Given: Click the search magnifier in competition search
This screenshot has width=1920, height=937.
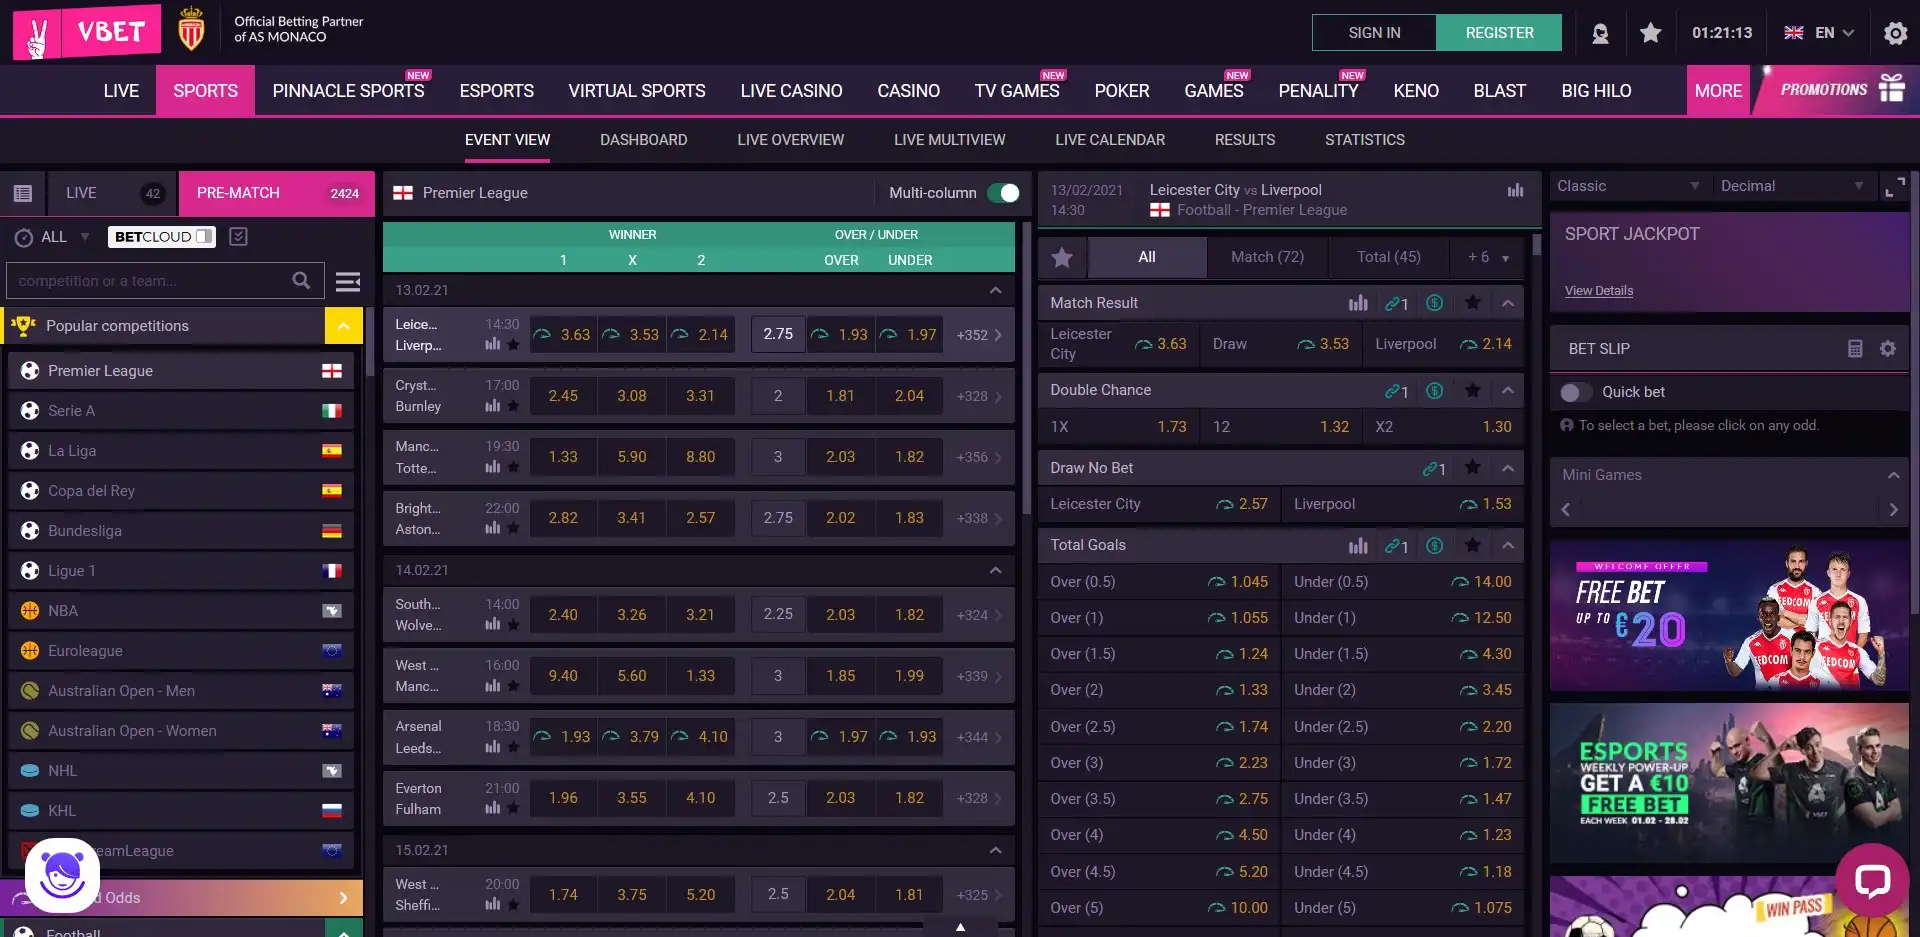Looking at the screenshot, I should click(x=301, y=281).
